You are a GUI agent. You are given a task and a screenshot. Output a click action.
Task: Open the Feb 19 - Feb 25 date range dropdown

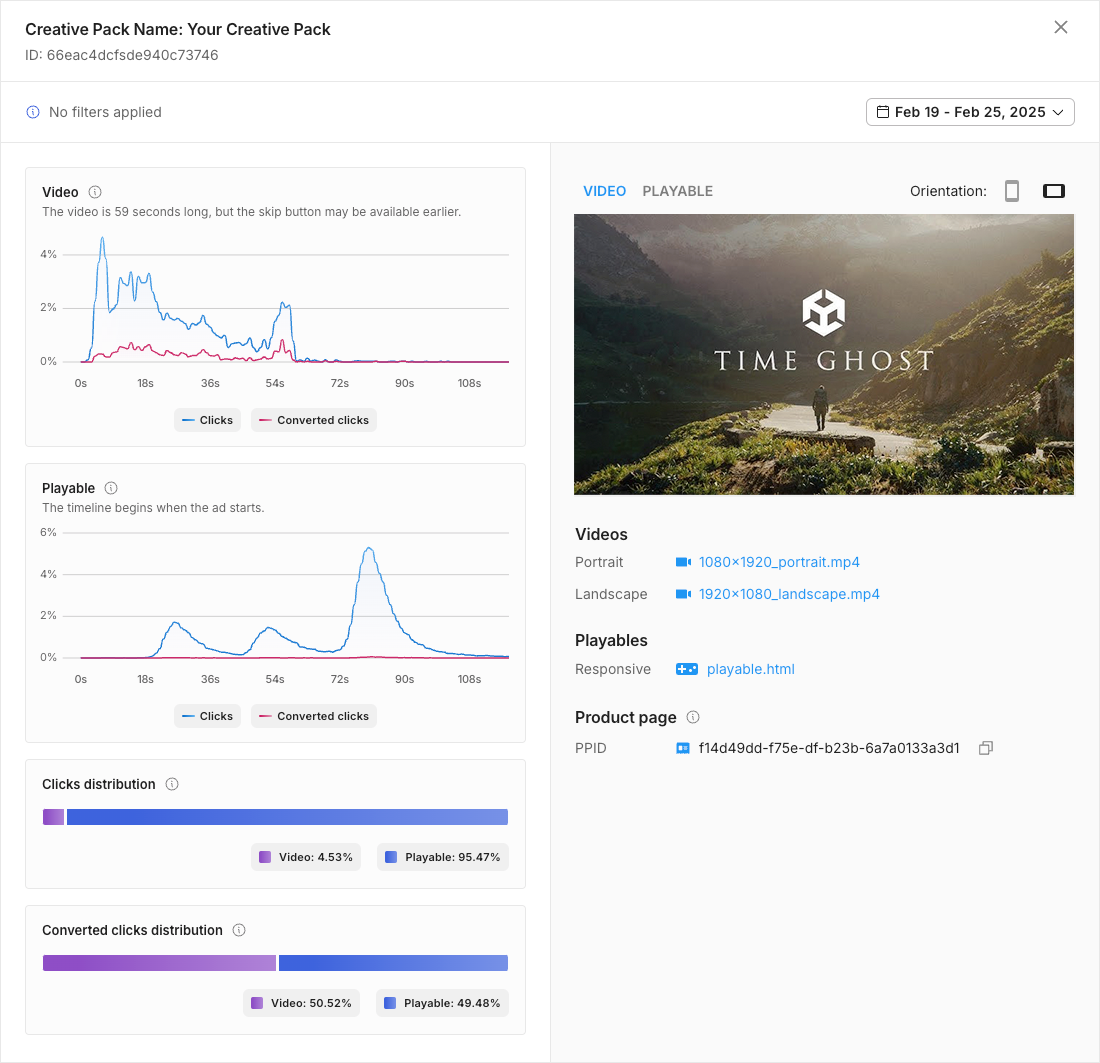(x=970, y=112)
